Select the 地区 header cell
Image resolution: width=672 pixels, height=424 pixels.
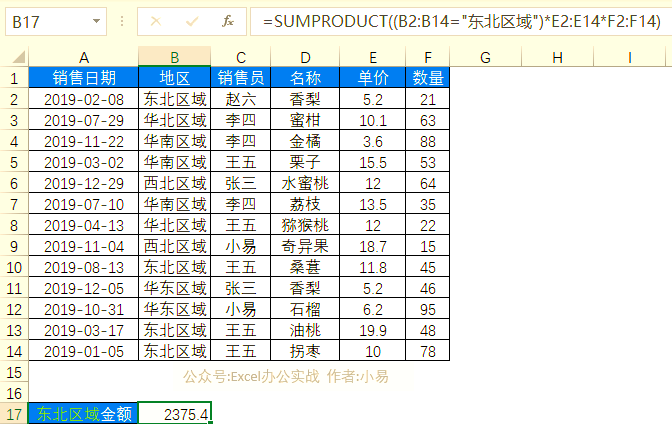click(174, 78)
